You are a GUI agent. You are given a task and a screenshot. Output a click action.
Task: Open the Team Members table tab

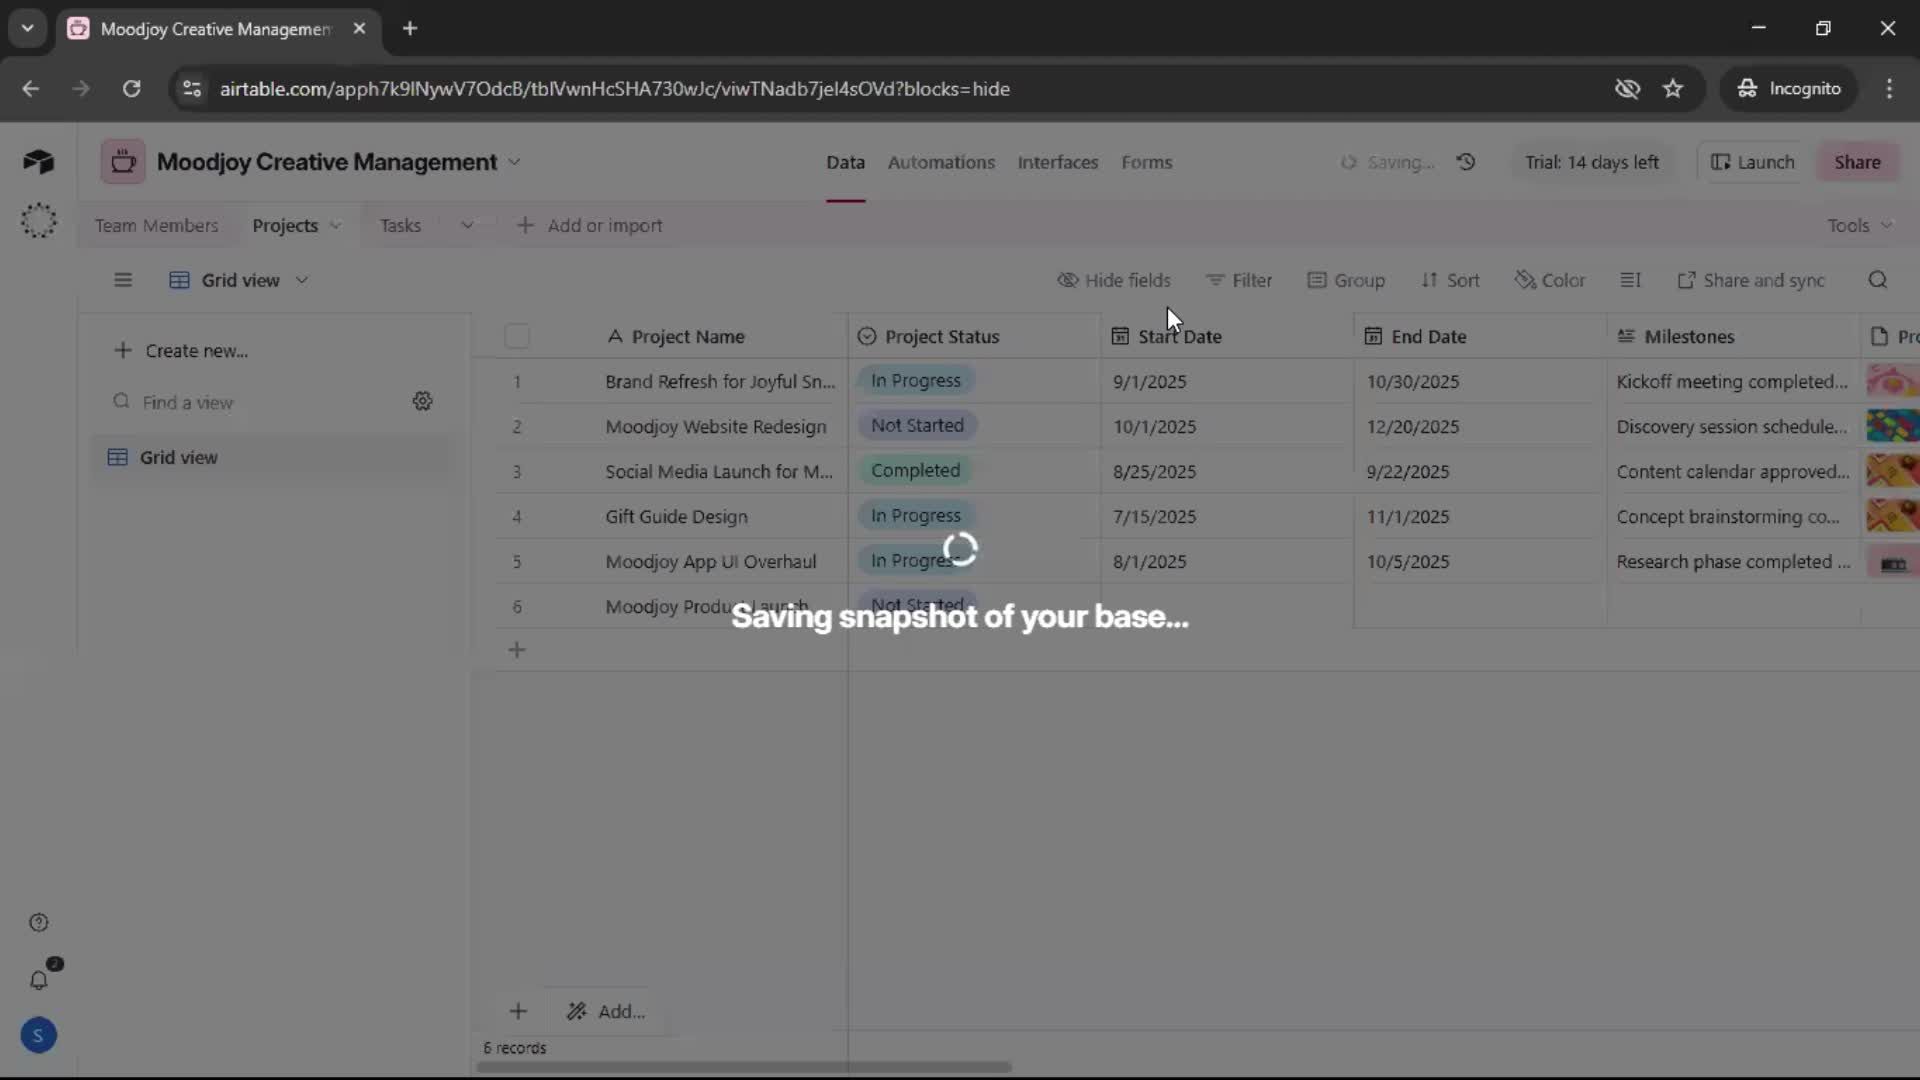157,225
